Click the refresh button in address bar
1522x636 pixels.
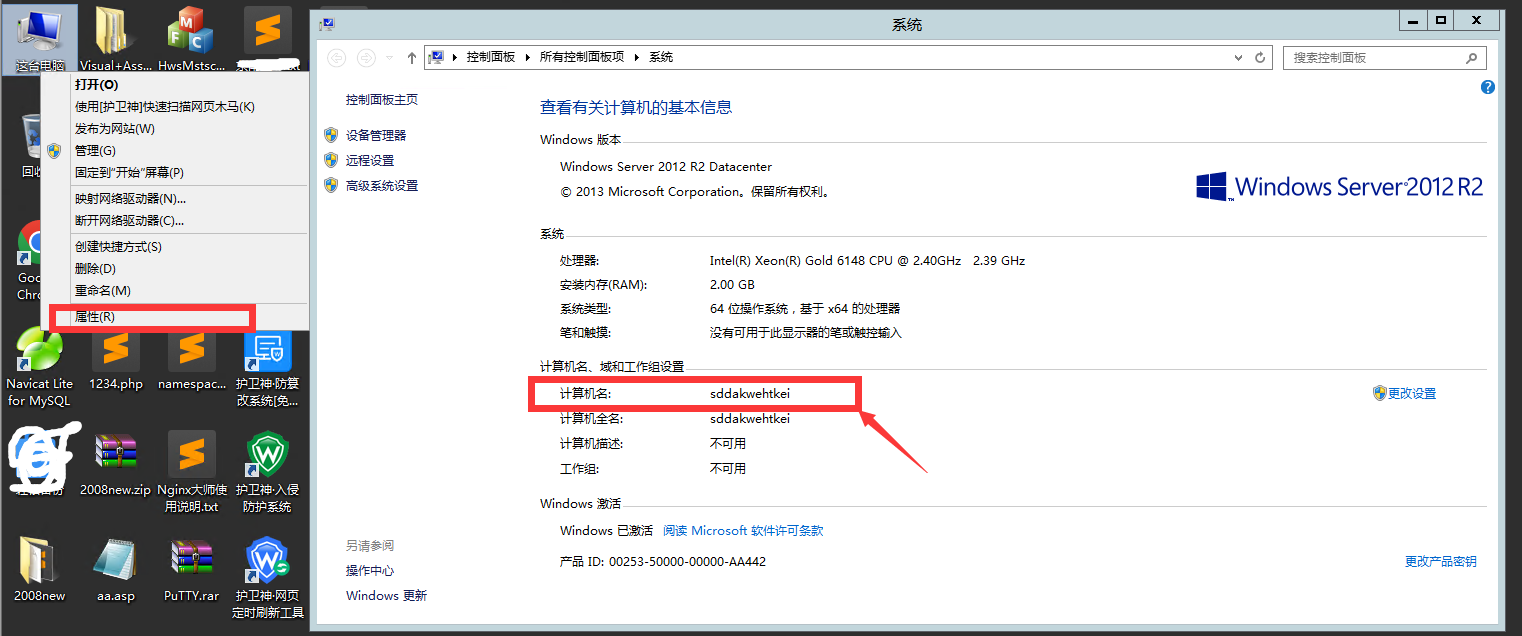tap(1260, 57)
